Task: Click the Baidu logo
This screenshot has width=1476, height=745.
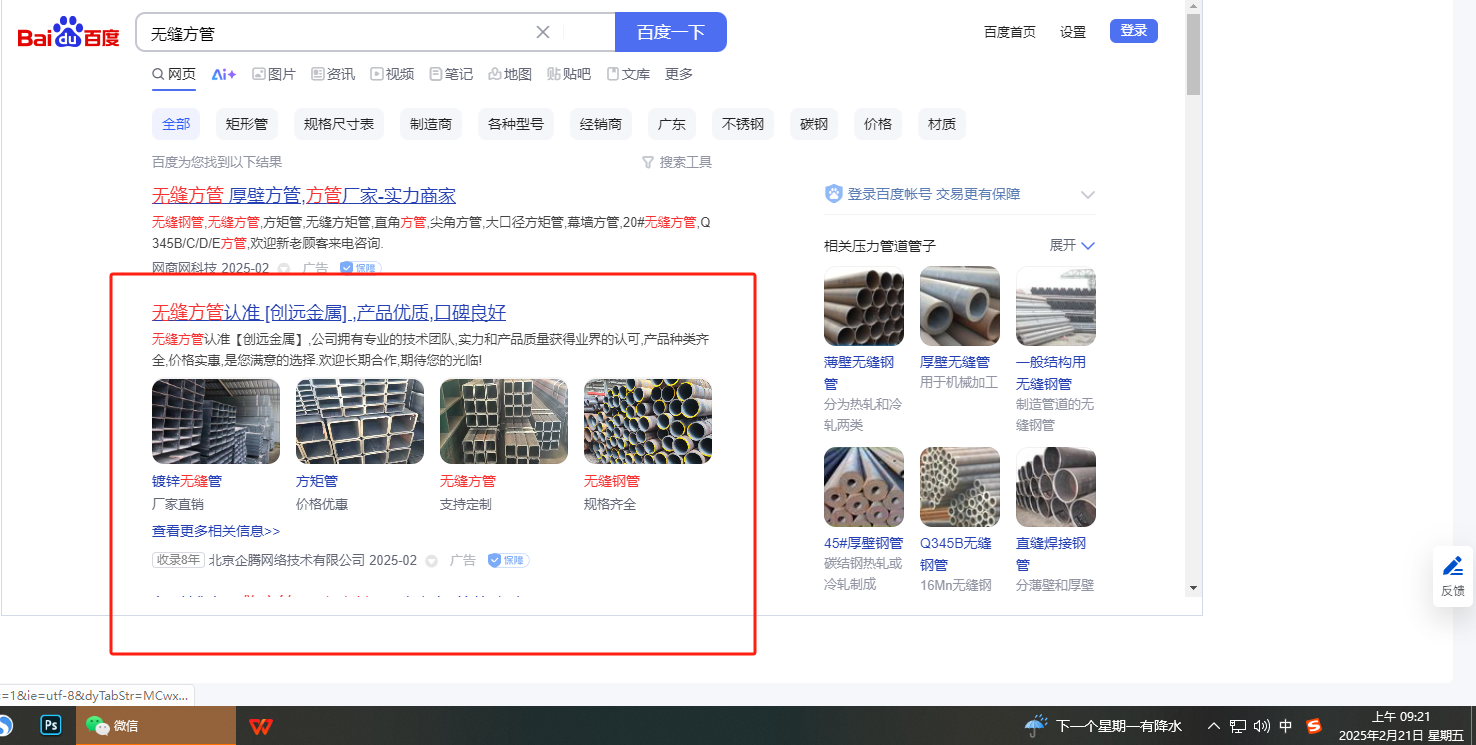Action: pos(68,33)
